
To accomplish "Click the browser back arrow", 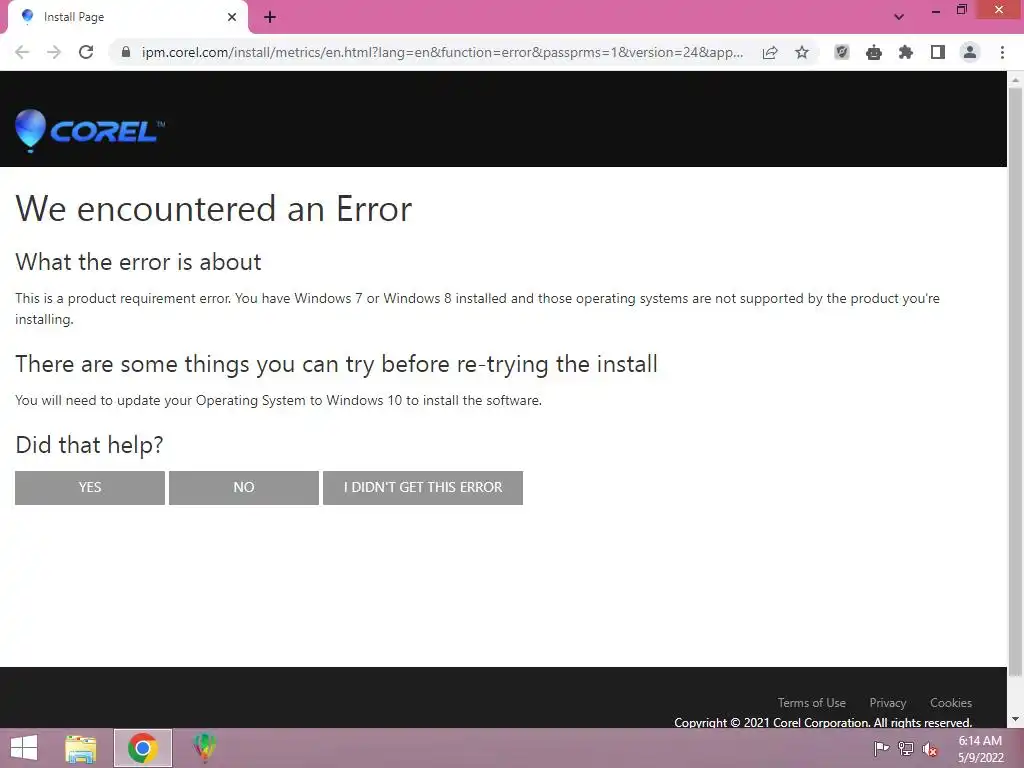I will [22, 52].
